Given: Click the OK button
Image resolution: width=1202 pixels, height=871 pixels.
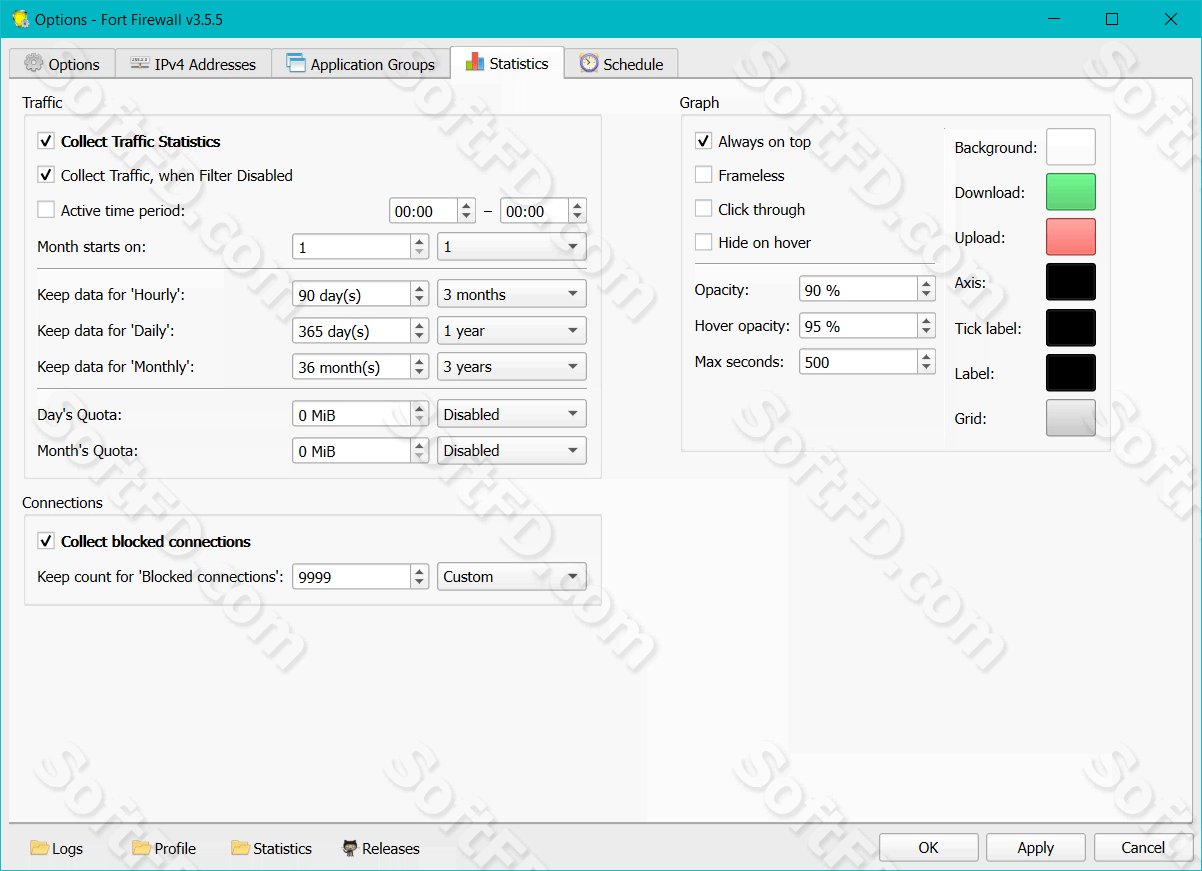Looking at the screenshot, I should 929,847.
